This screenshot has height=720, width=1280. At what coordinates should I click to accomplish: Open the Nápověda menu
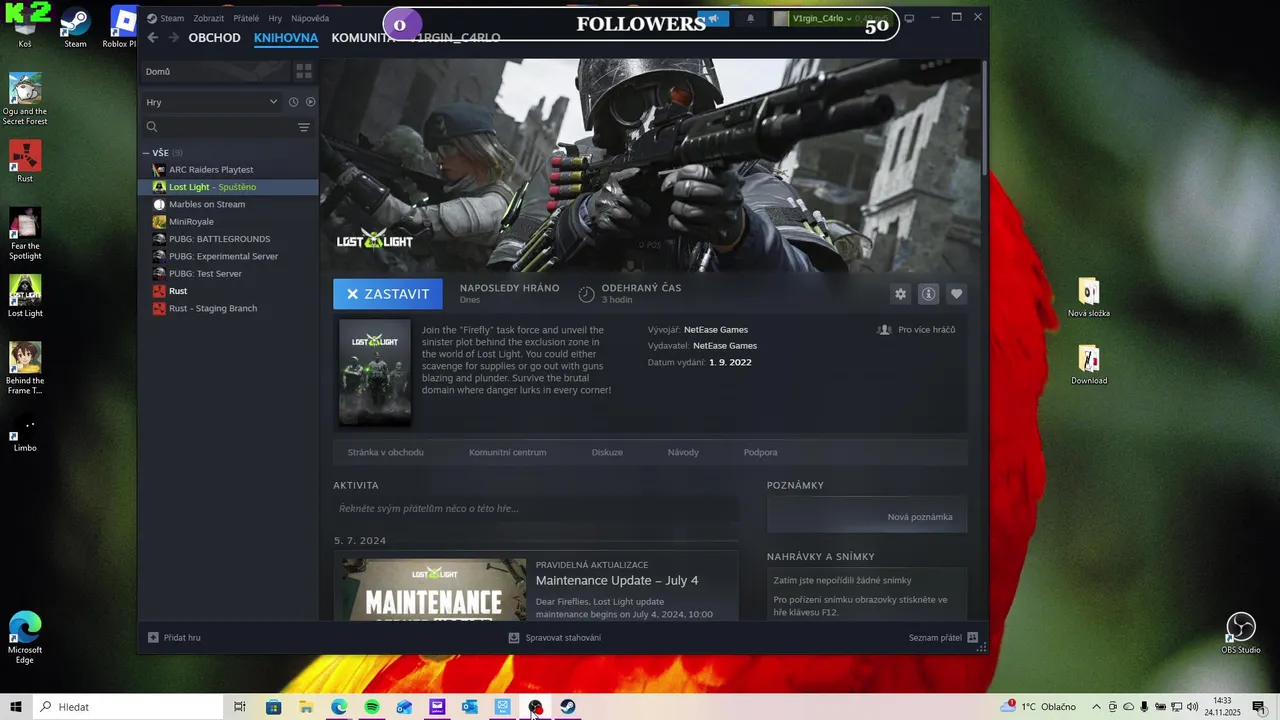coord(310,18)
